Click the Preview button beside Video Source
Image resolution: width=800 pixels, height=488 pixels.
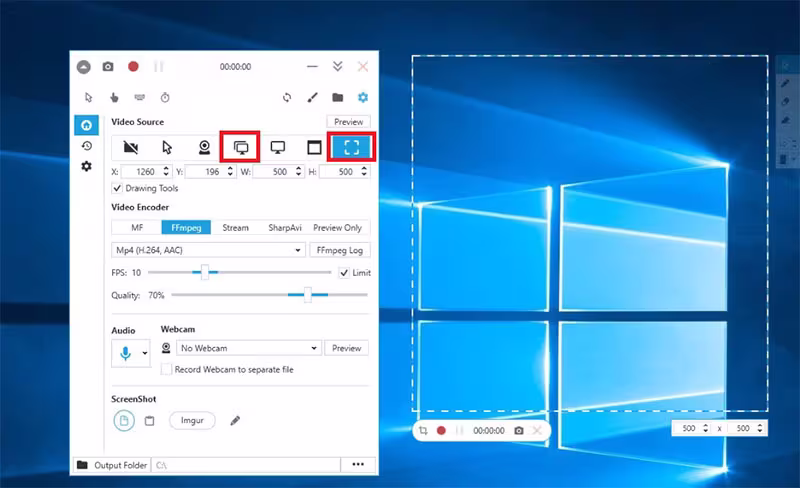(348, 122)
